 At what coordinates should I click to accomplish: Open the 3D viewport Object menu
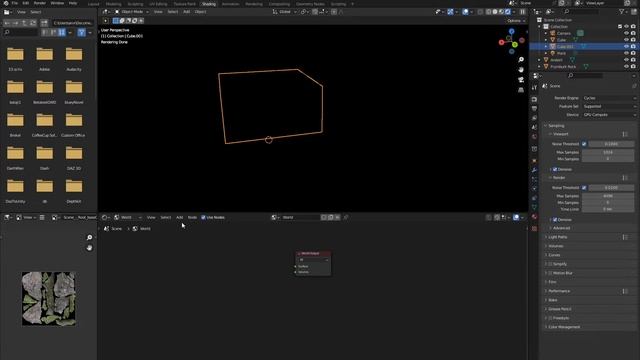[200, 12]
